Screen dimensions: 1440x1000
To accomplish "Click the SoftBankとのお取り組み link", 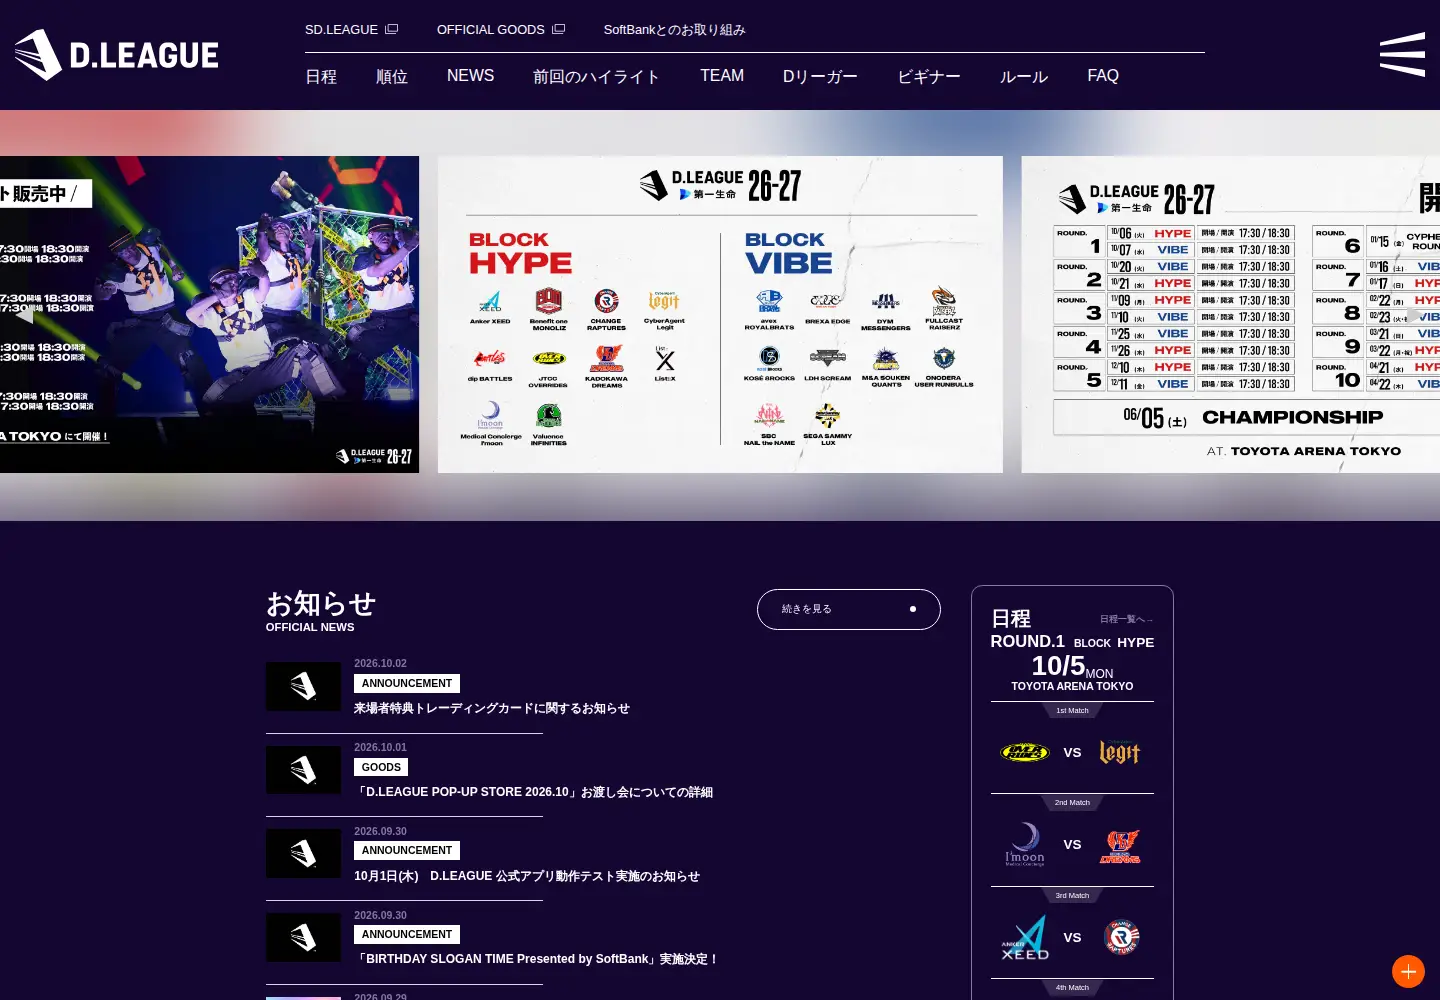I will click(x=675, y=29).
